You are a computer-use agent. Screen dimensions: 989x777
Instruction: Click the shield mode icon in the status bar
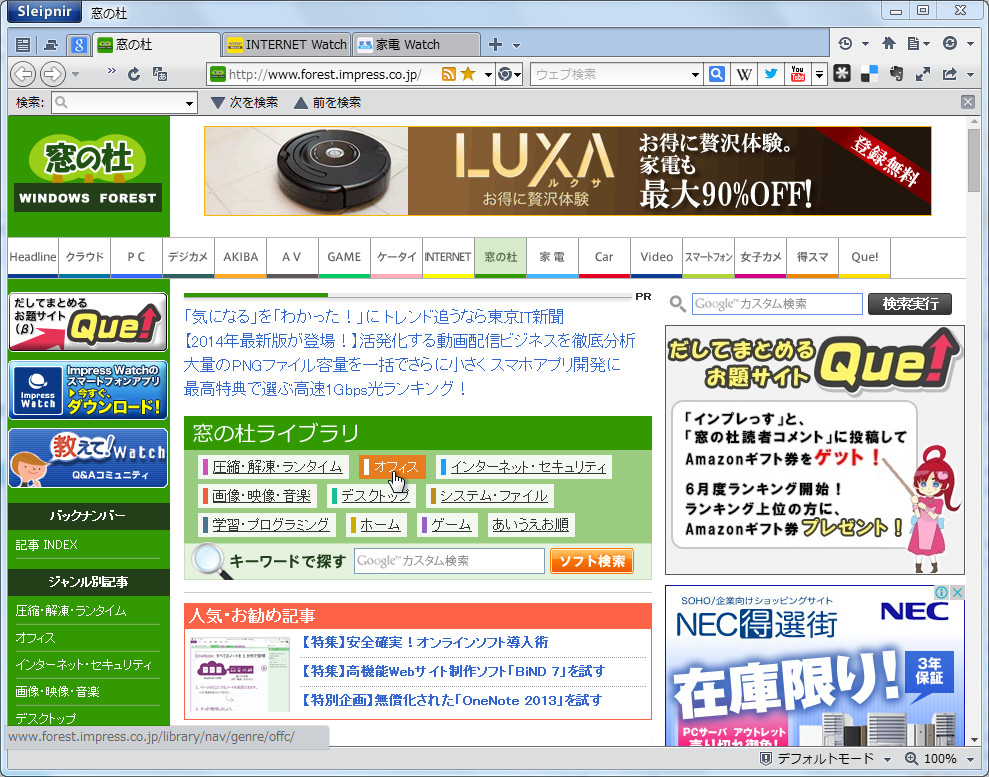pos(767,758)
